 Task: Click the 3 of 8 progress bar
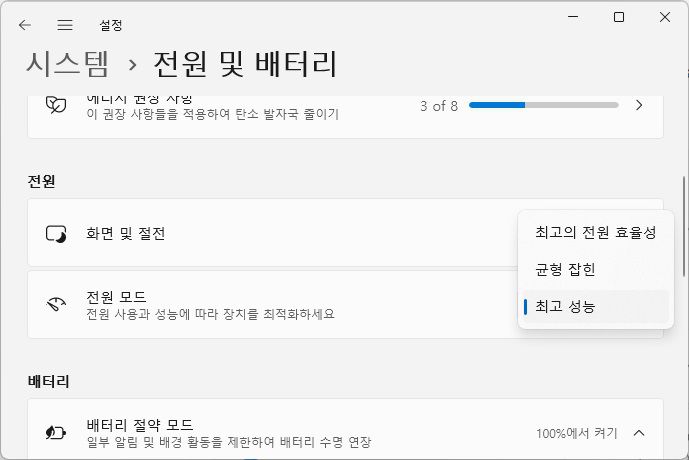click(x=544, y=105)
